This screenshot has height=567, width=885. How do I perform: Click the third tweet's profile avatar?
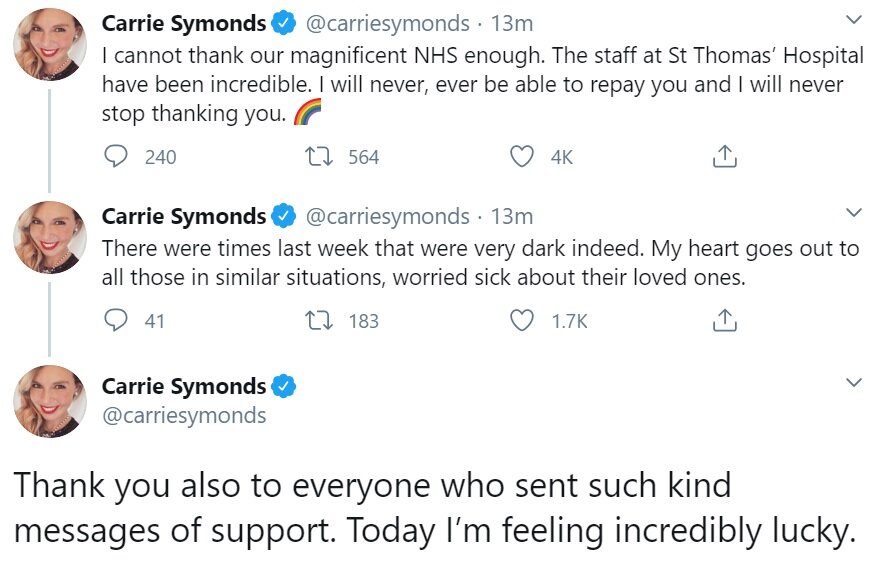coord(49,400)
